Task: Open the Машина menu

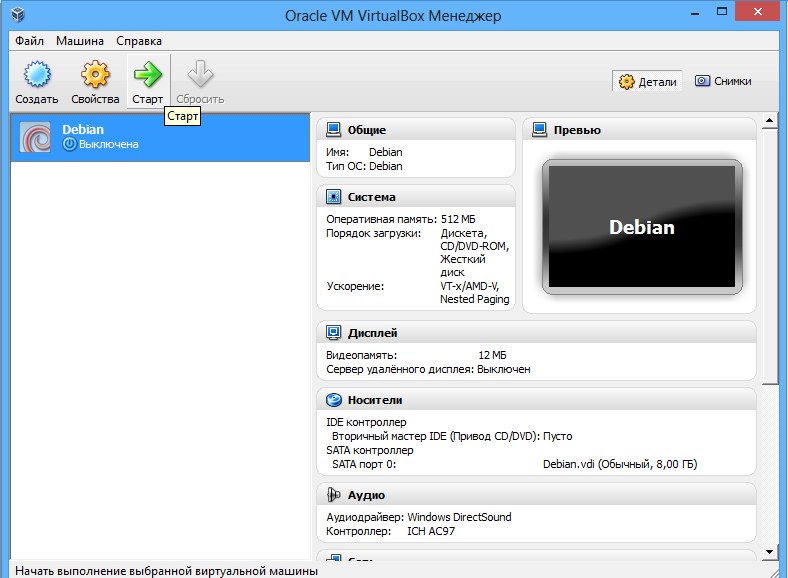Action: 80,41
